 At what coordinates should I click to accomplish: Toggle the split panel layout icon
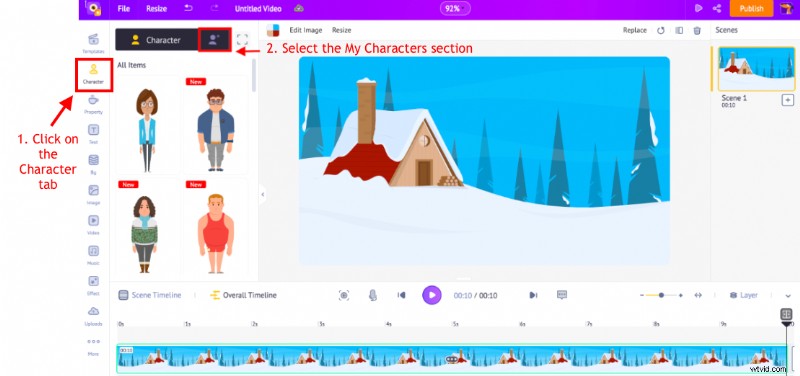679,31
